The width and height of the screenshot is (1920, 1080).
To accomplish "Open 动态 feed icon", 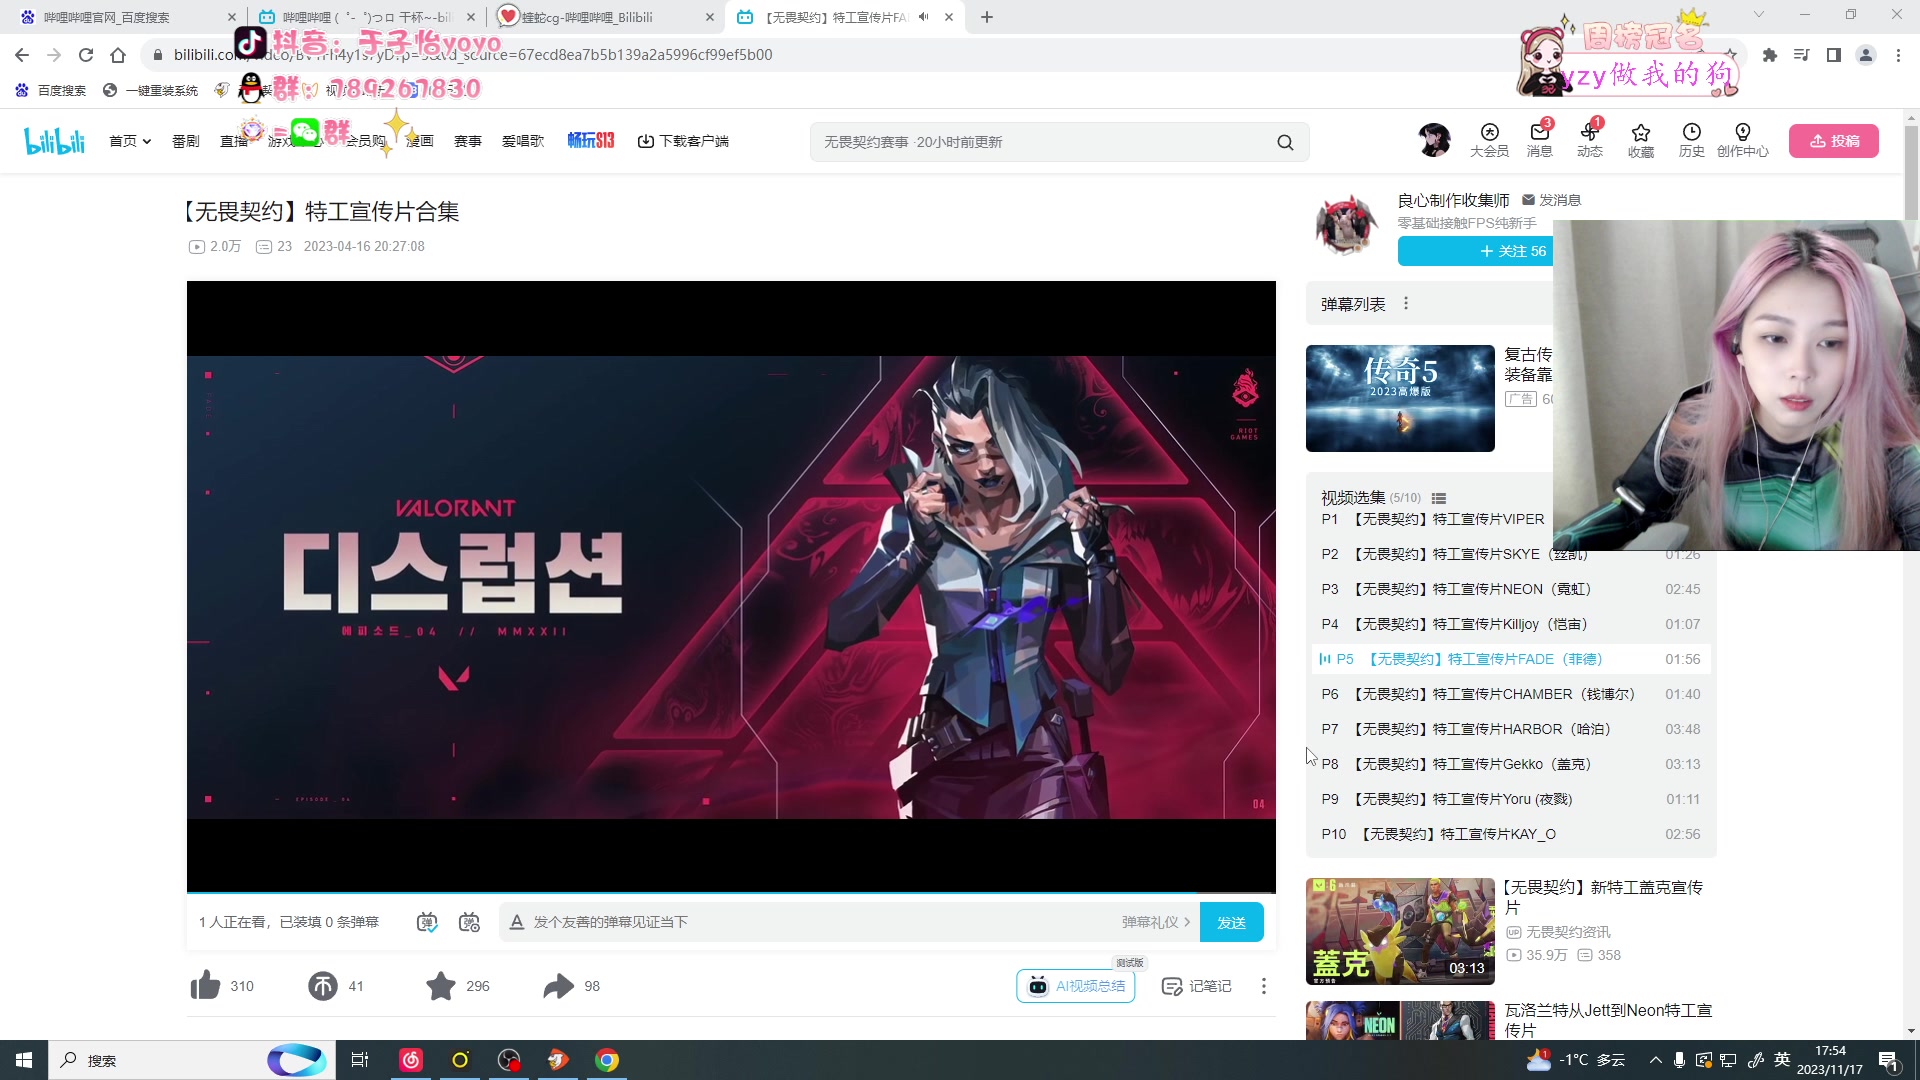I will click(1590, 140).
